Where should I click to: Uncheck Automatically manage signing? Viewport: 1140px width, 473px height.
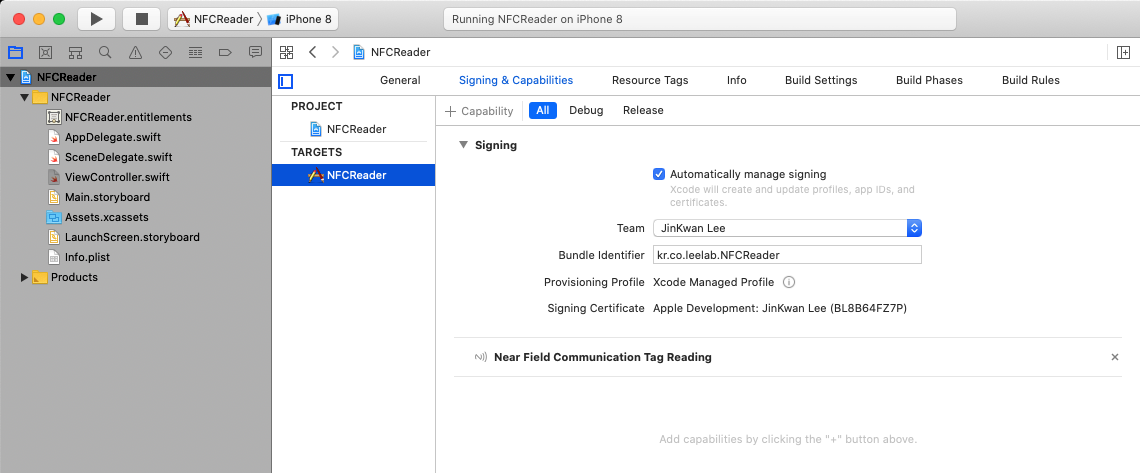[659, 174]
